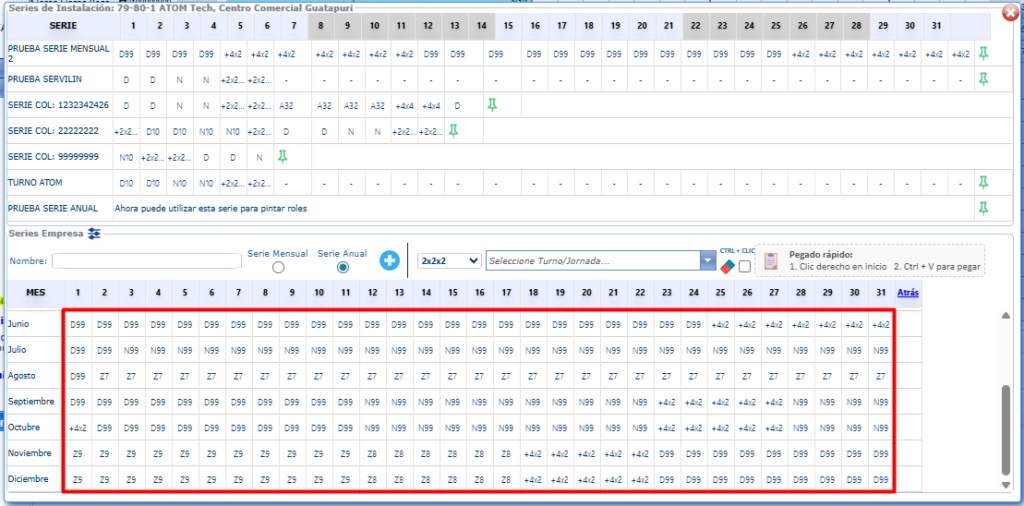The width and height of the screenshot is (1024, 506).
Task: Click the eraser icon under CTRL + CLIC
Action: 727,266
